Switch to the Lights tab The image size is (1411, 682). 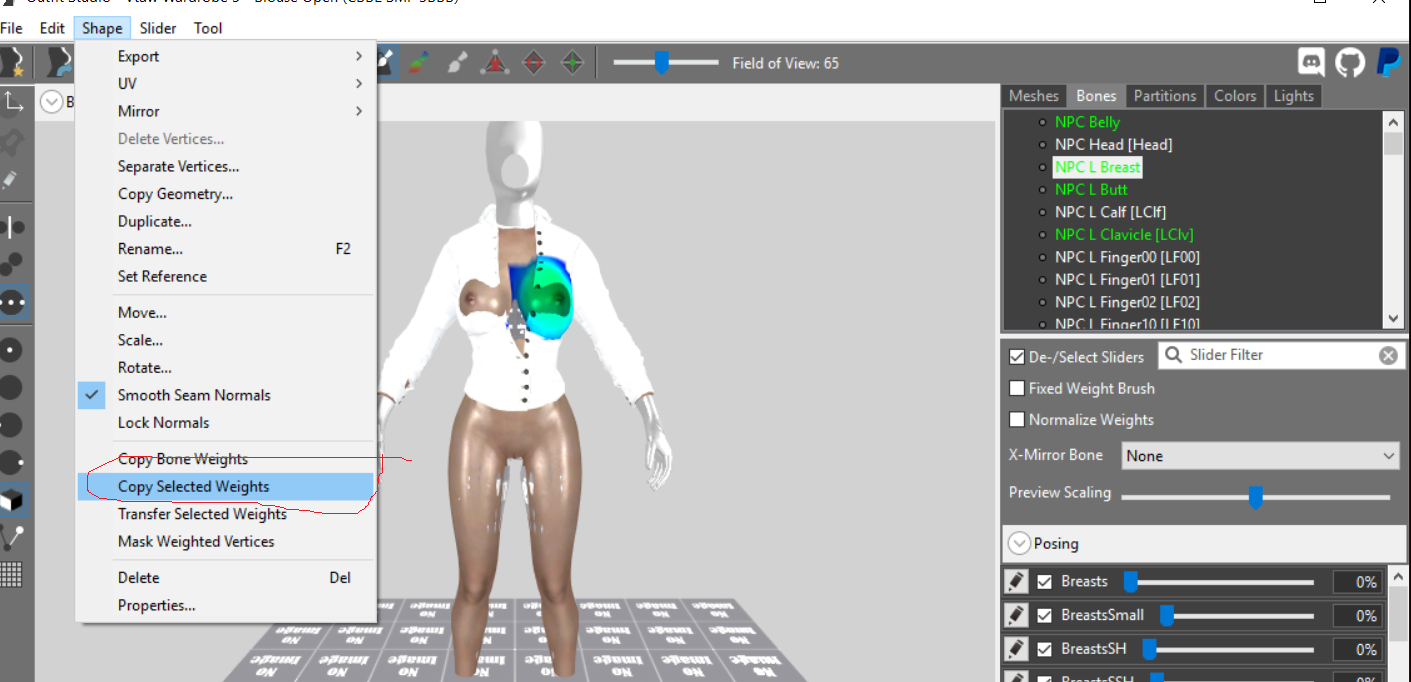point(1294,96)
